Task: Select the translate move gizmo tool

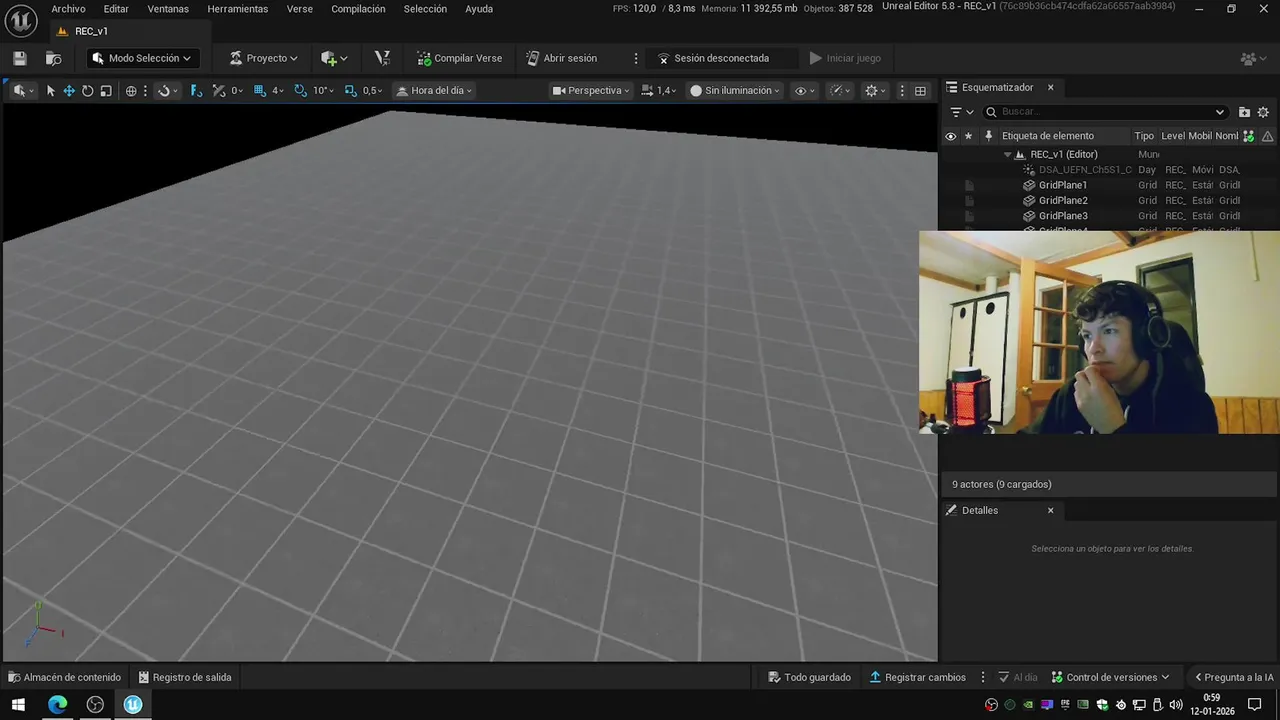Action: [69, 90]
